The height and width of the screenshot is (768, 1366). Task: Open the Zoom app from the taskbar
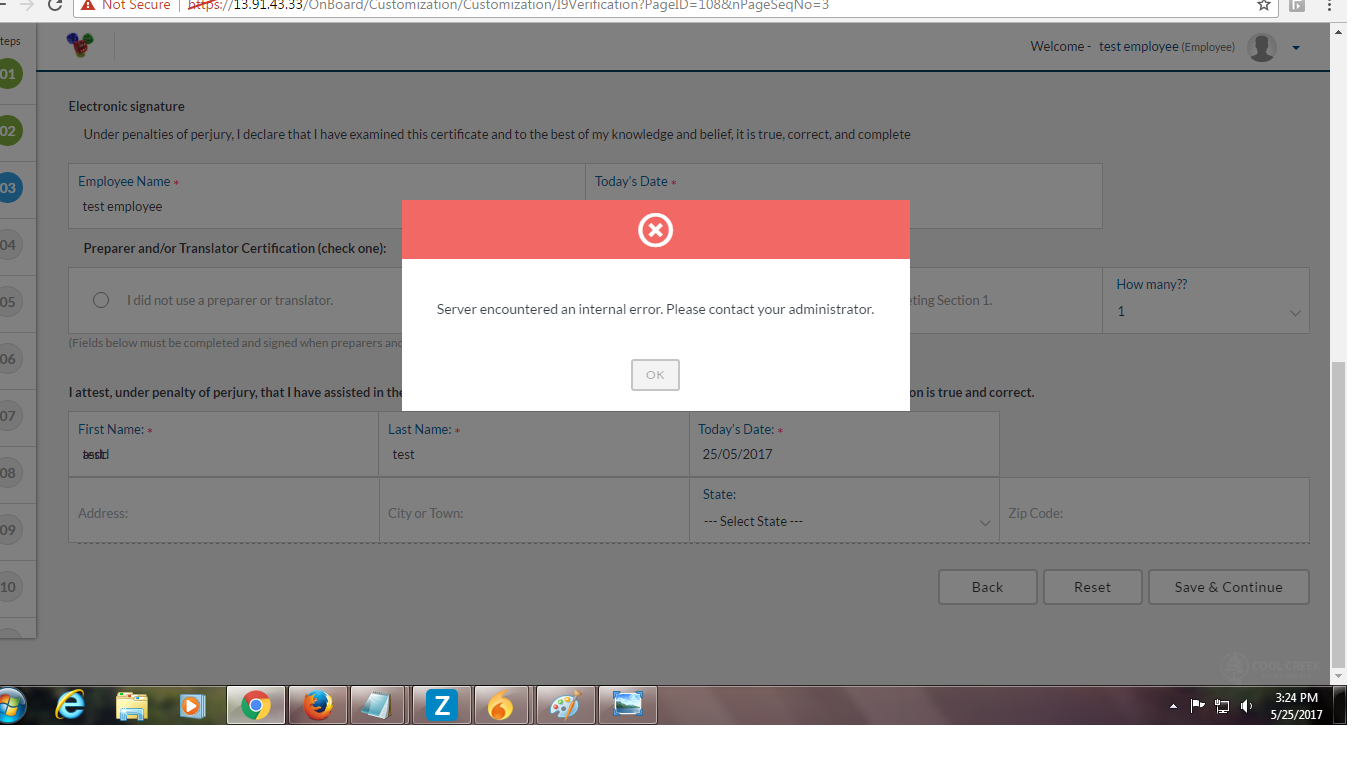tap(441, 705)
